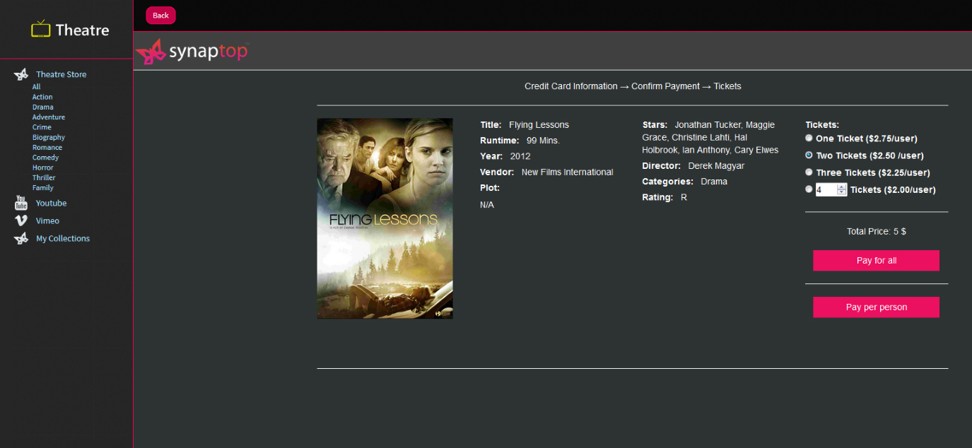
Task: Select the Three Tickets radio option
Action: 809,172
